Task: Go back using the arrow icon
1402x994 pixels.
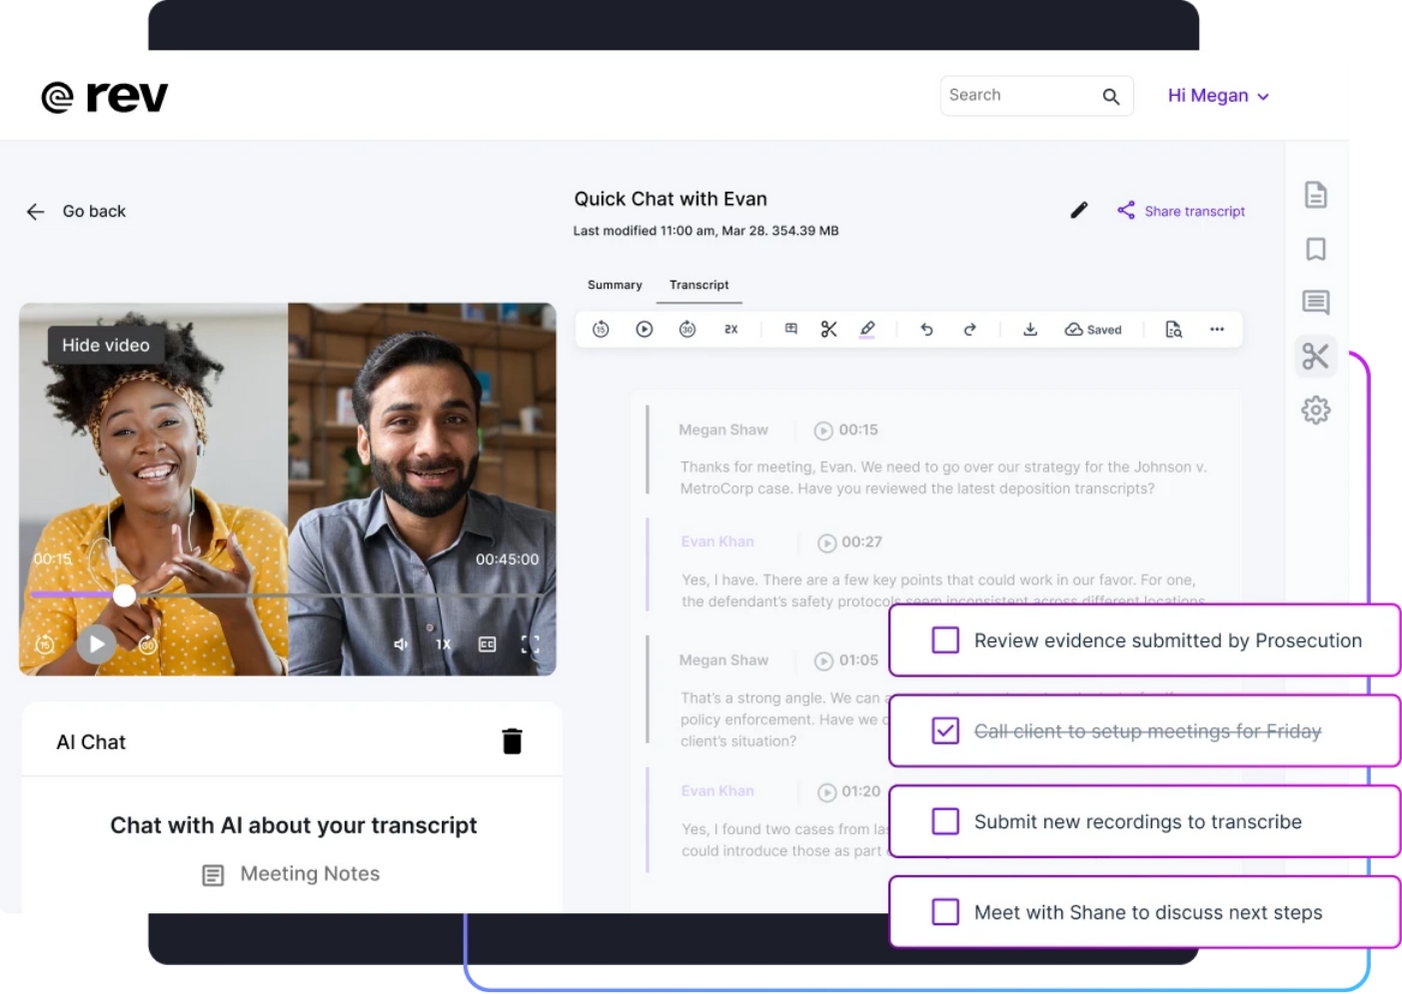Action: pyautogui.click(x=35, y=211)
